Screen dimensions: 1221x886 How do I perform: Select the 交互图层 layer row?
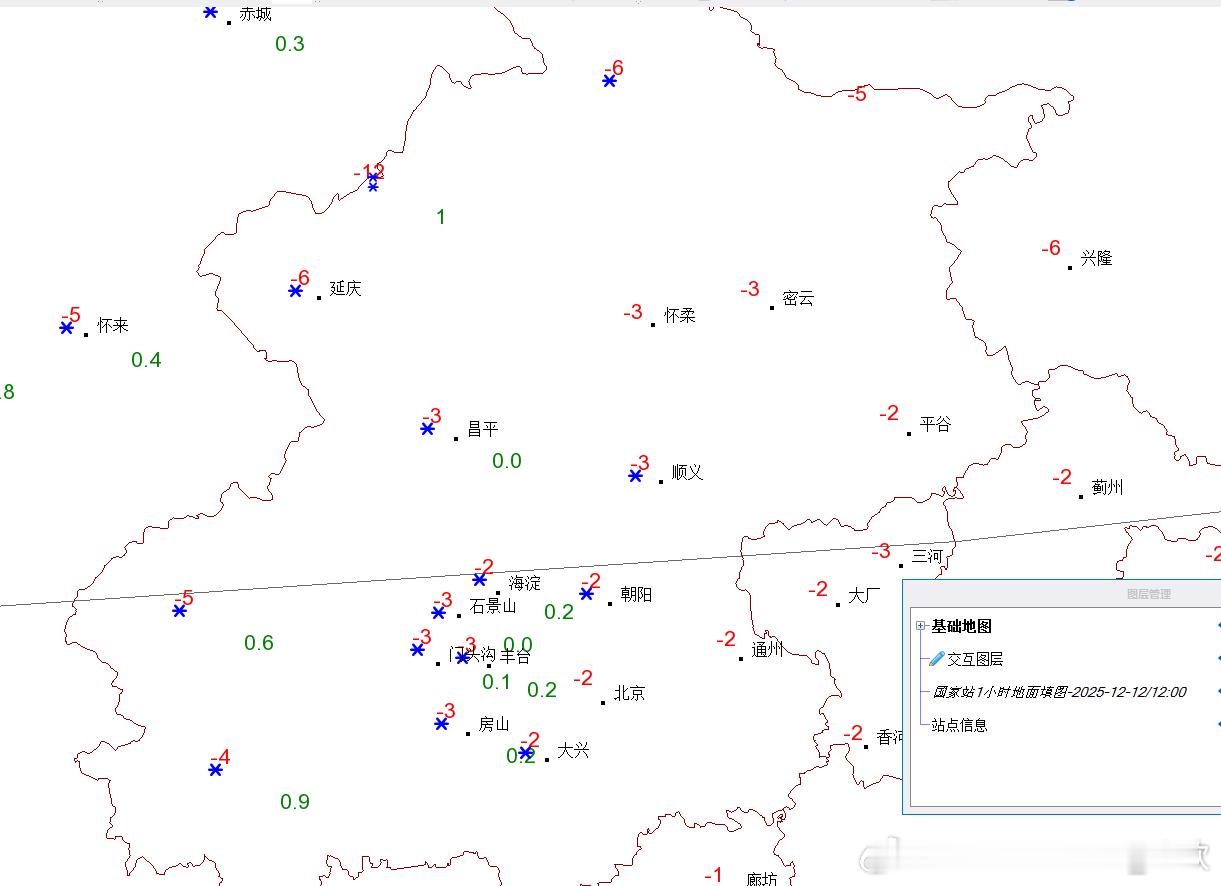click(x=975, y=659)
